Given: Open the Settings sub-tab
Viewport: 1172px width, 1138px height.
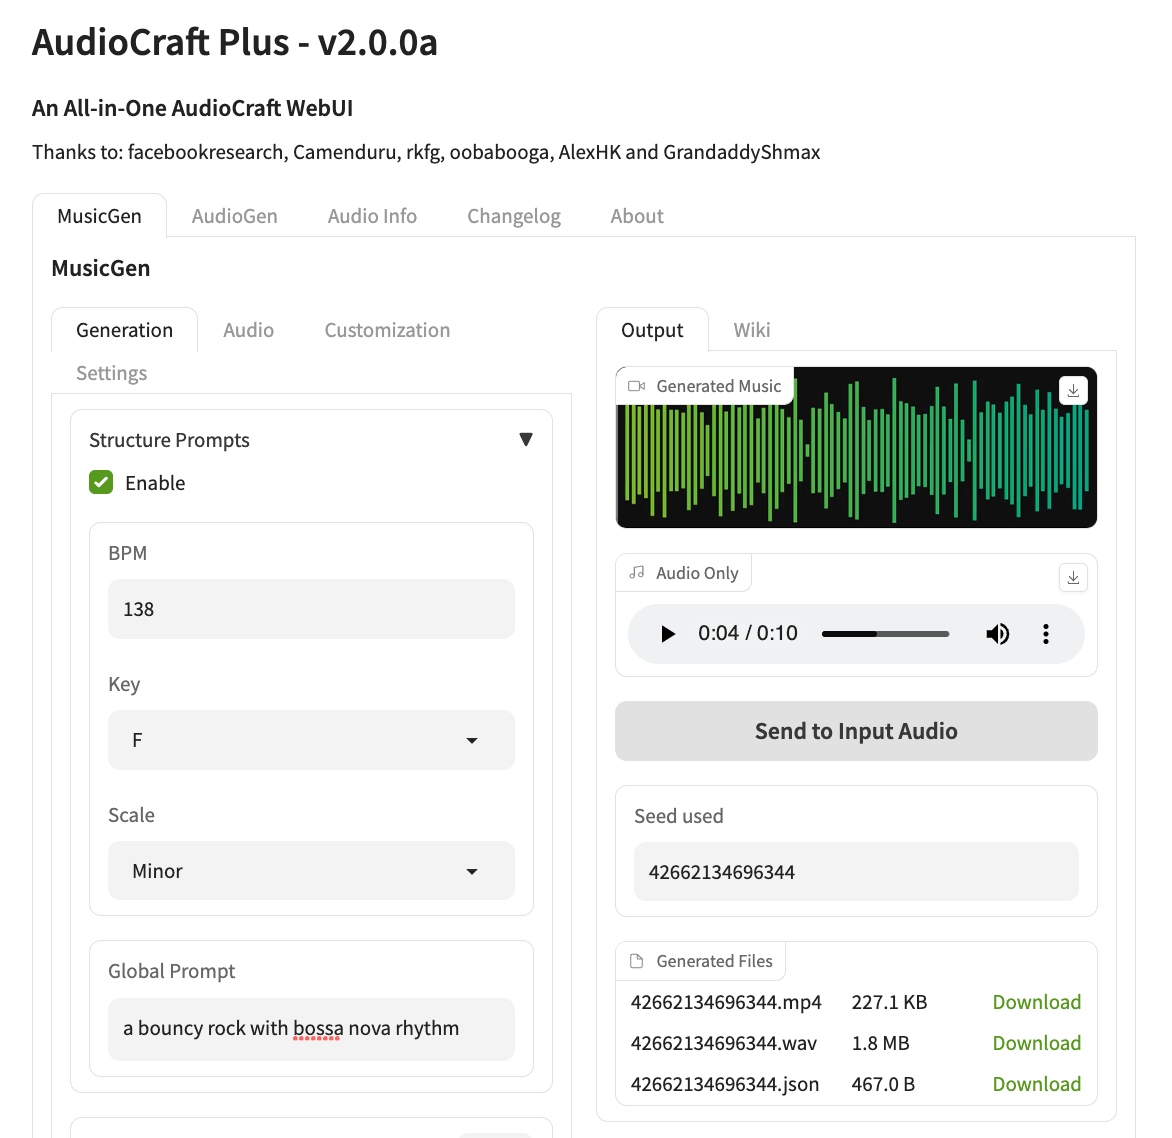Looking at the screenshot, I should pyautogui.click(x=111, y=373).
